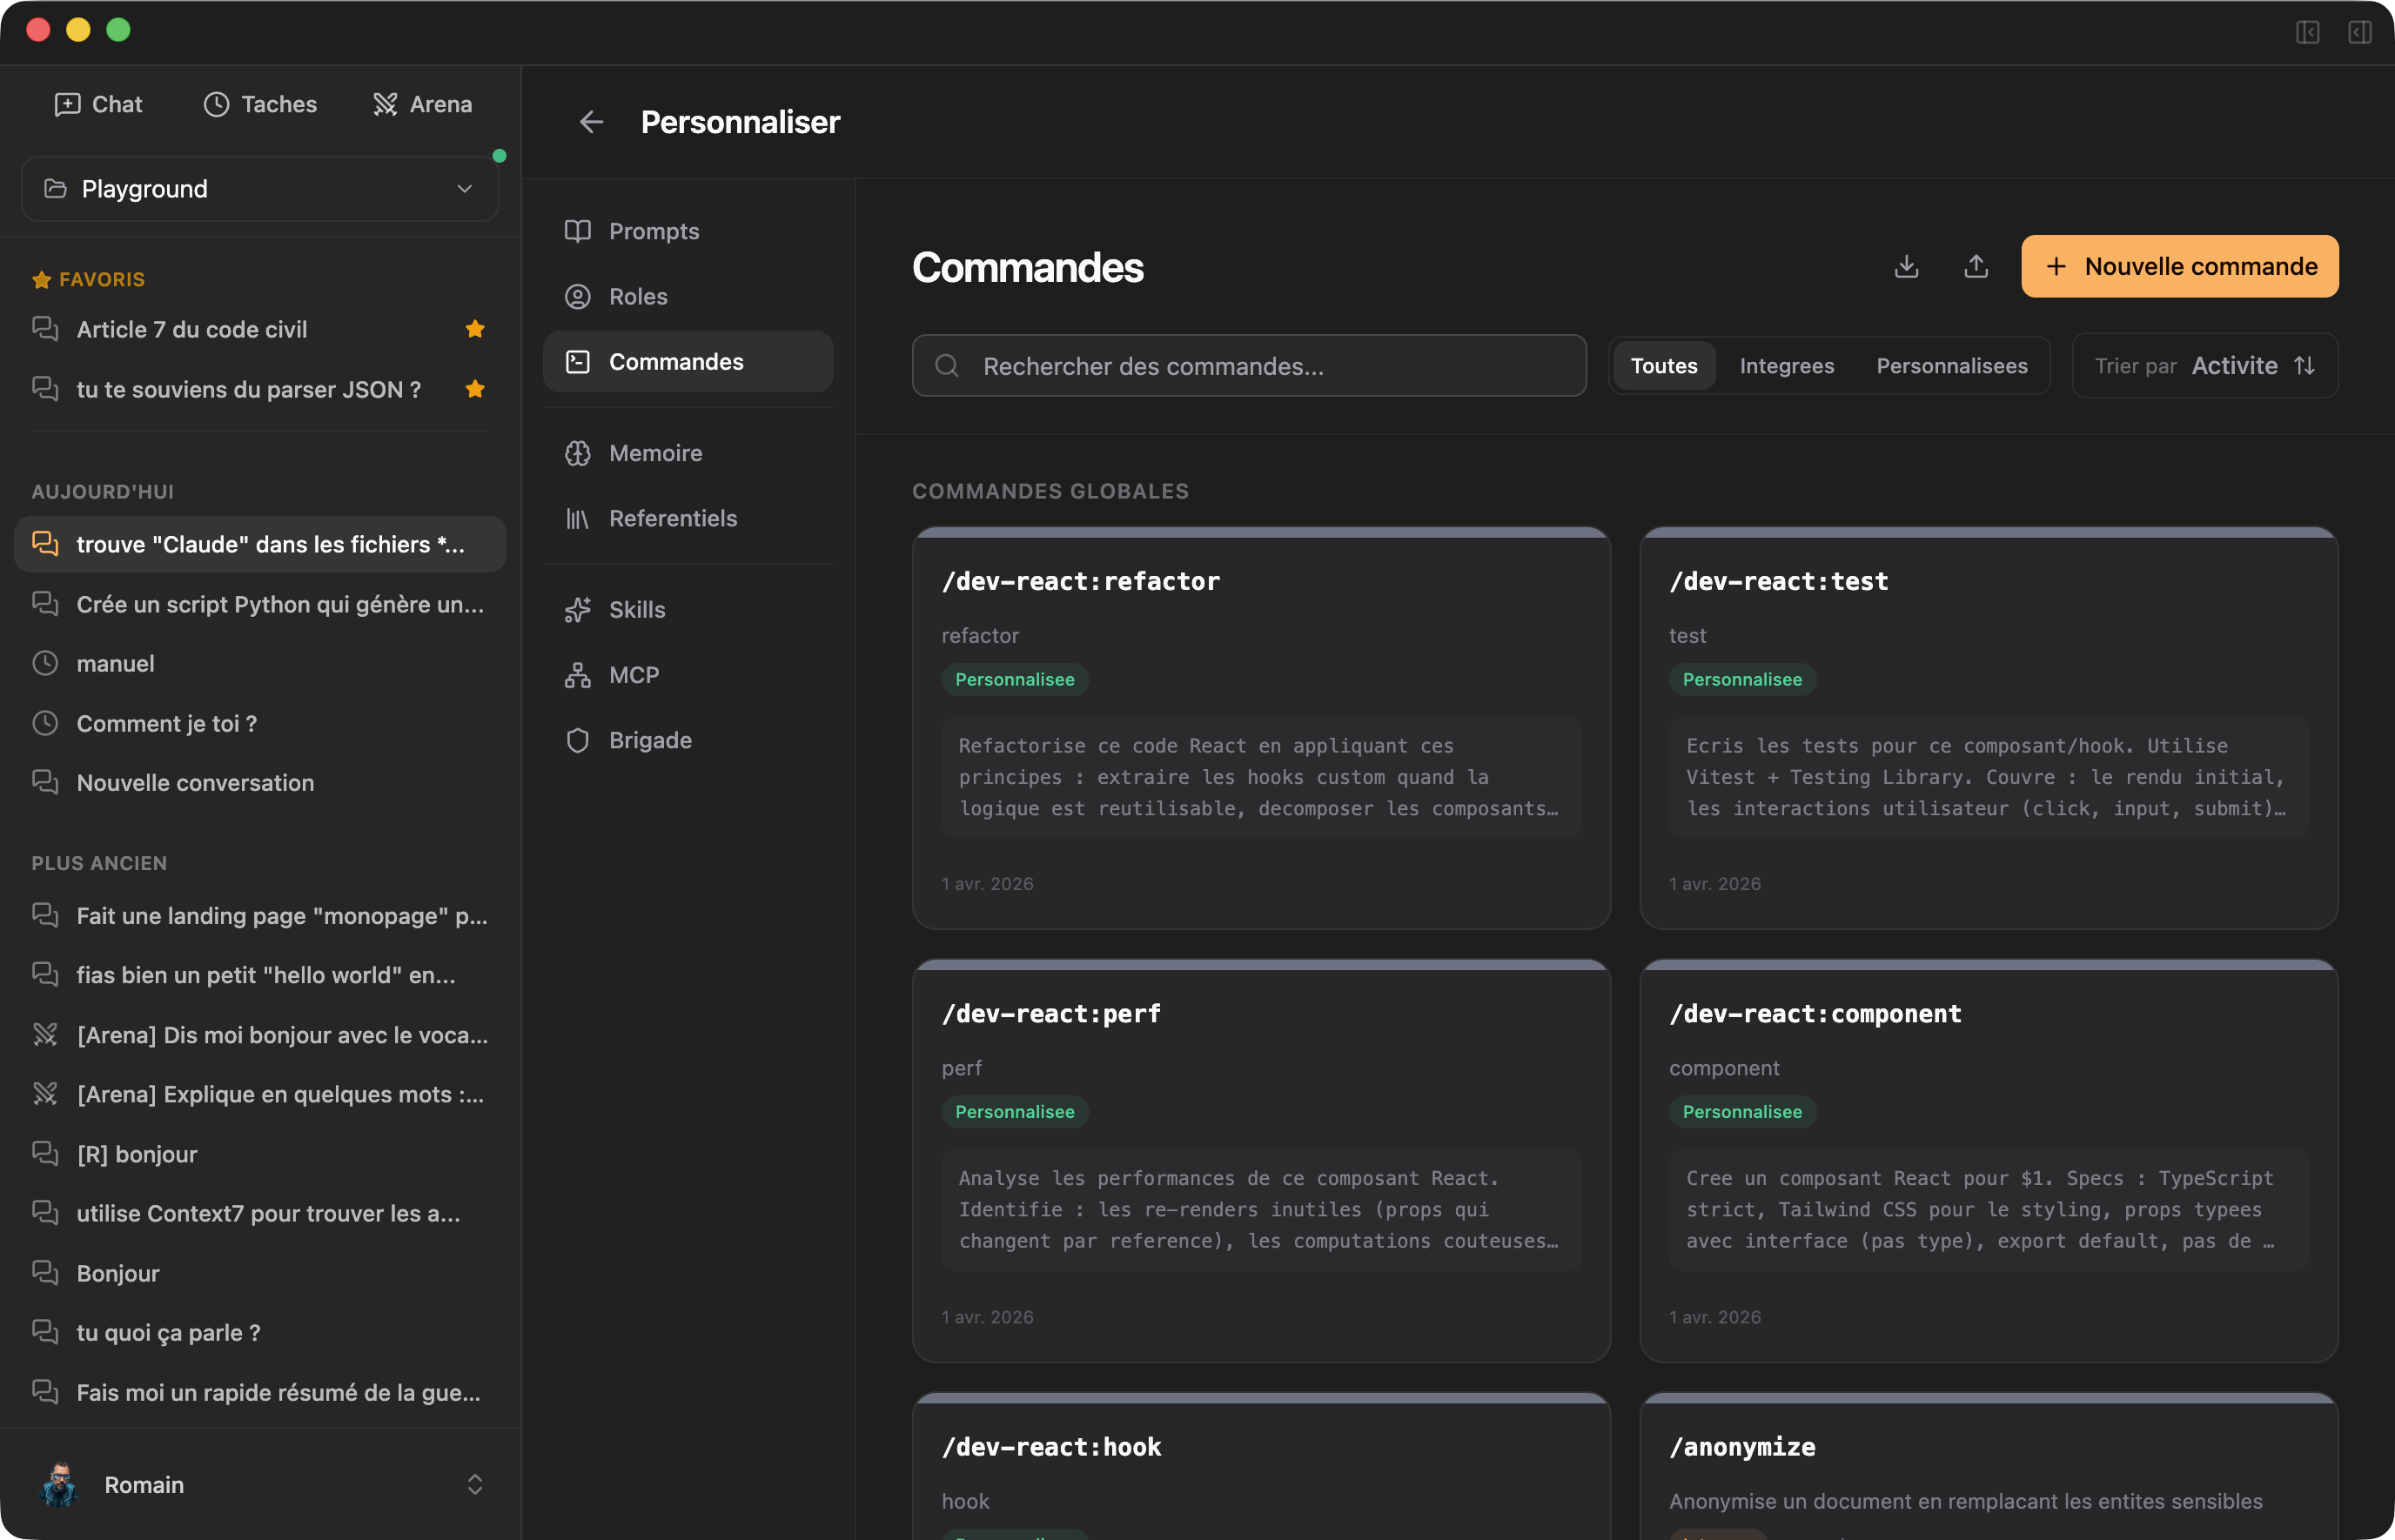Collapse the right panel via top-right icon
The height and width of the screenshot is (1540, 2395).
pos(2361,33)
